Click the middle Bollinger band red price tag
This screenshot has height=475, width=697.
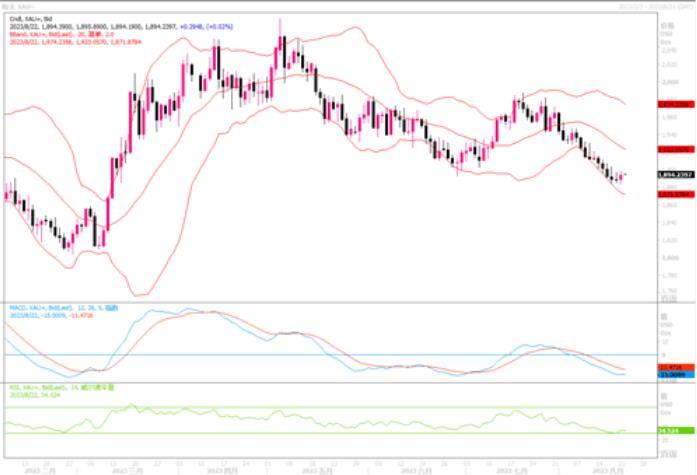[x=672, y=149]
